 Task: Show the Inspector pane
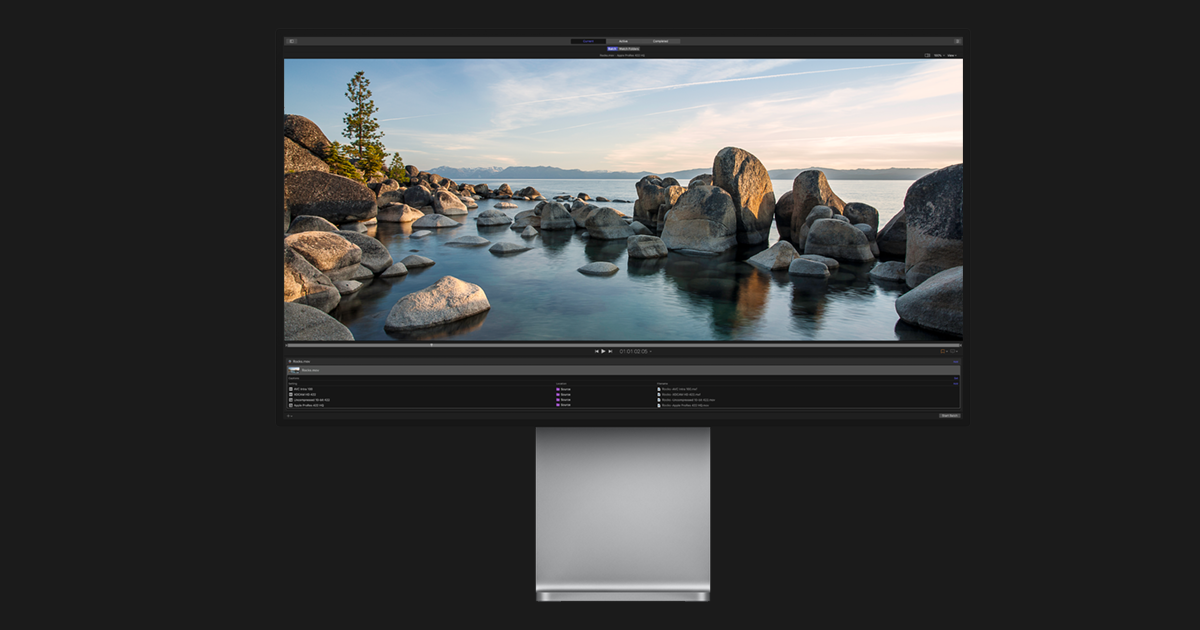pos(959,40)
